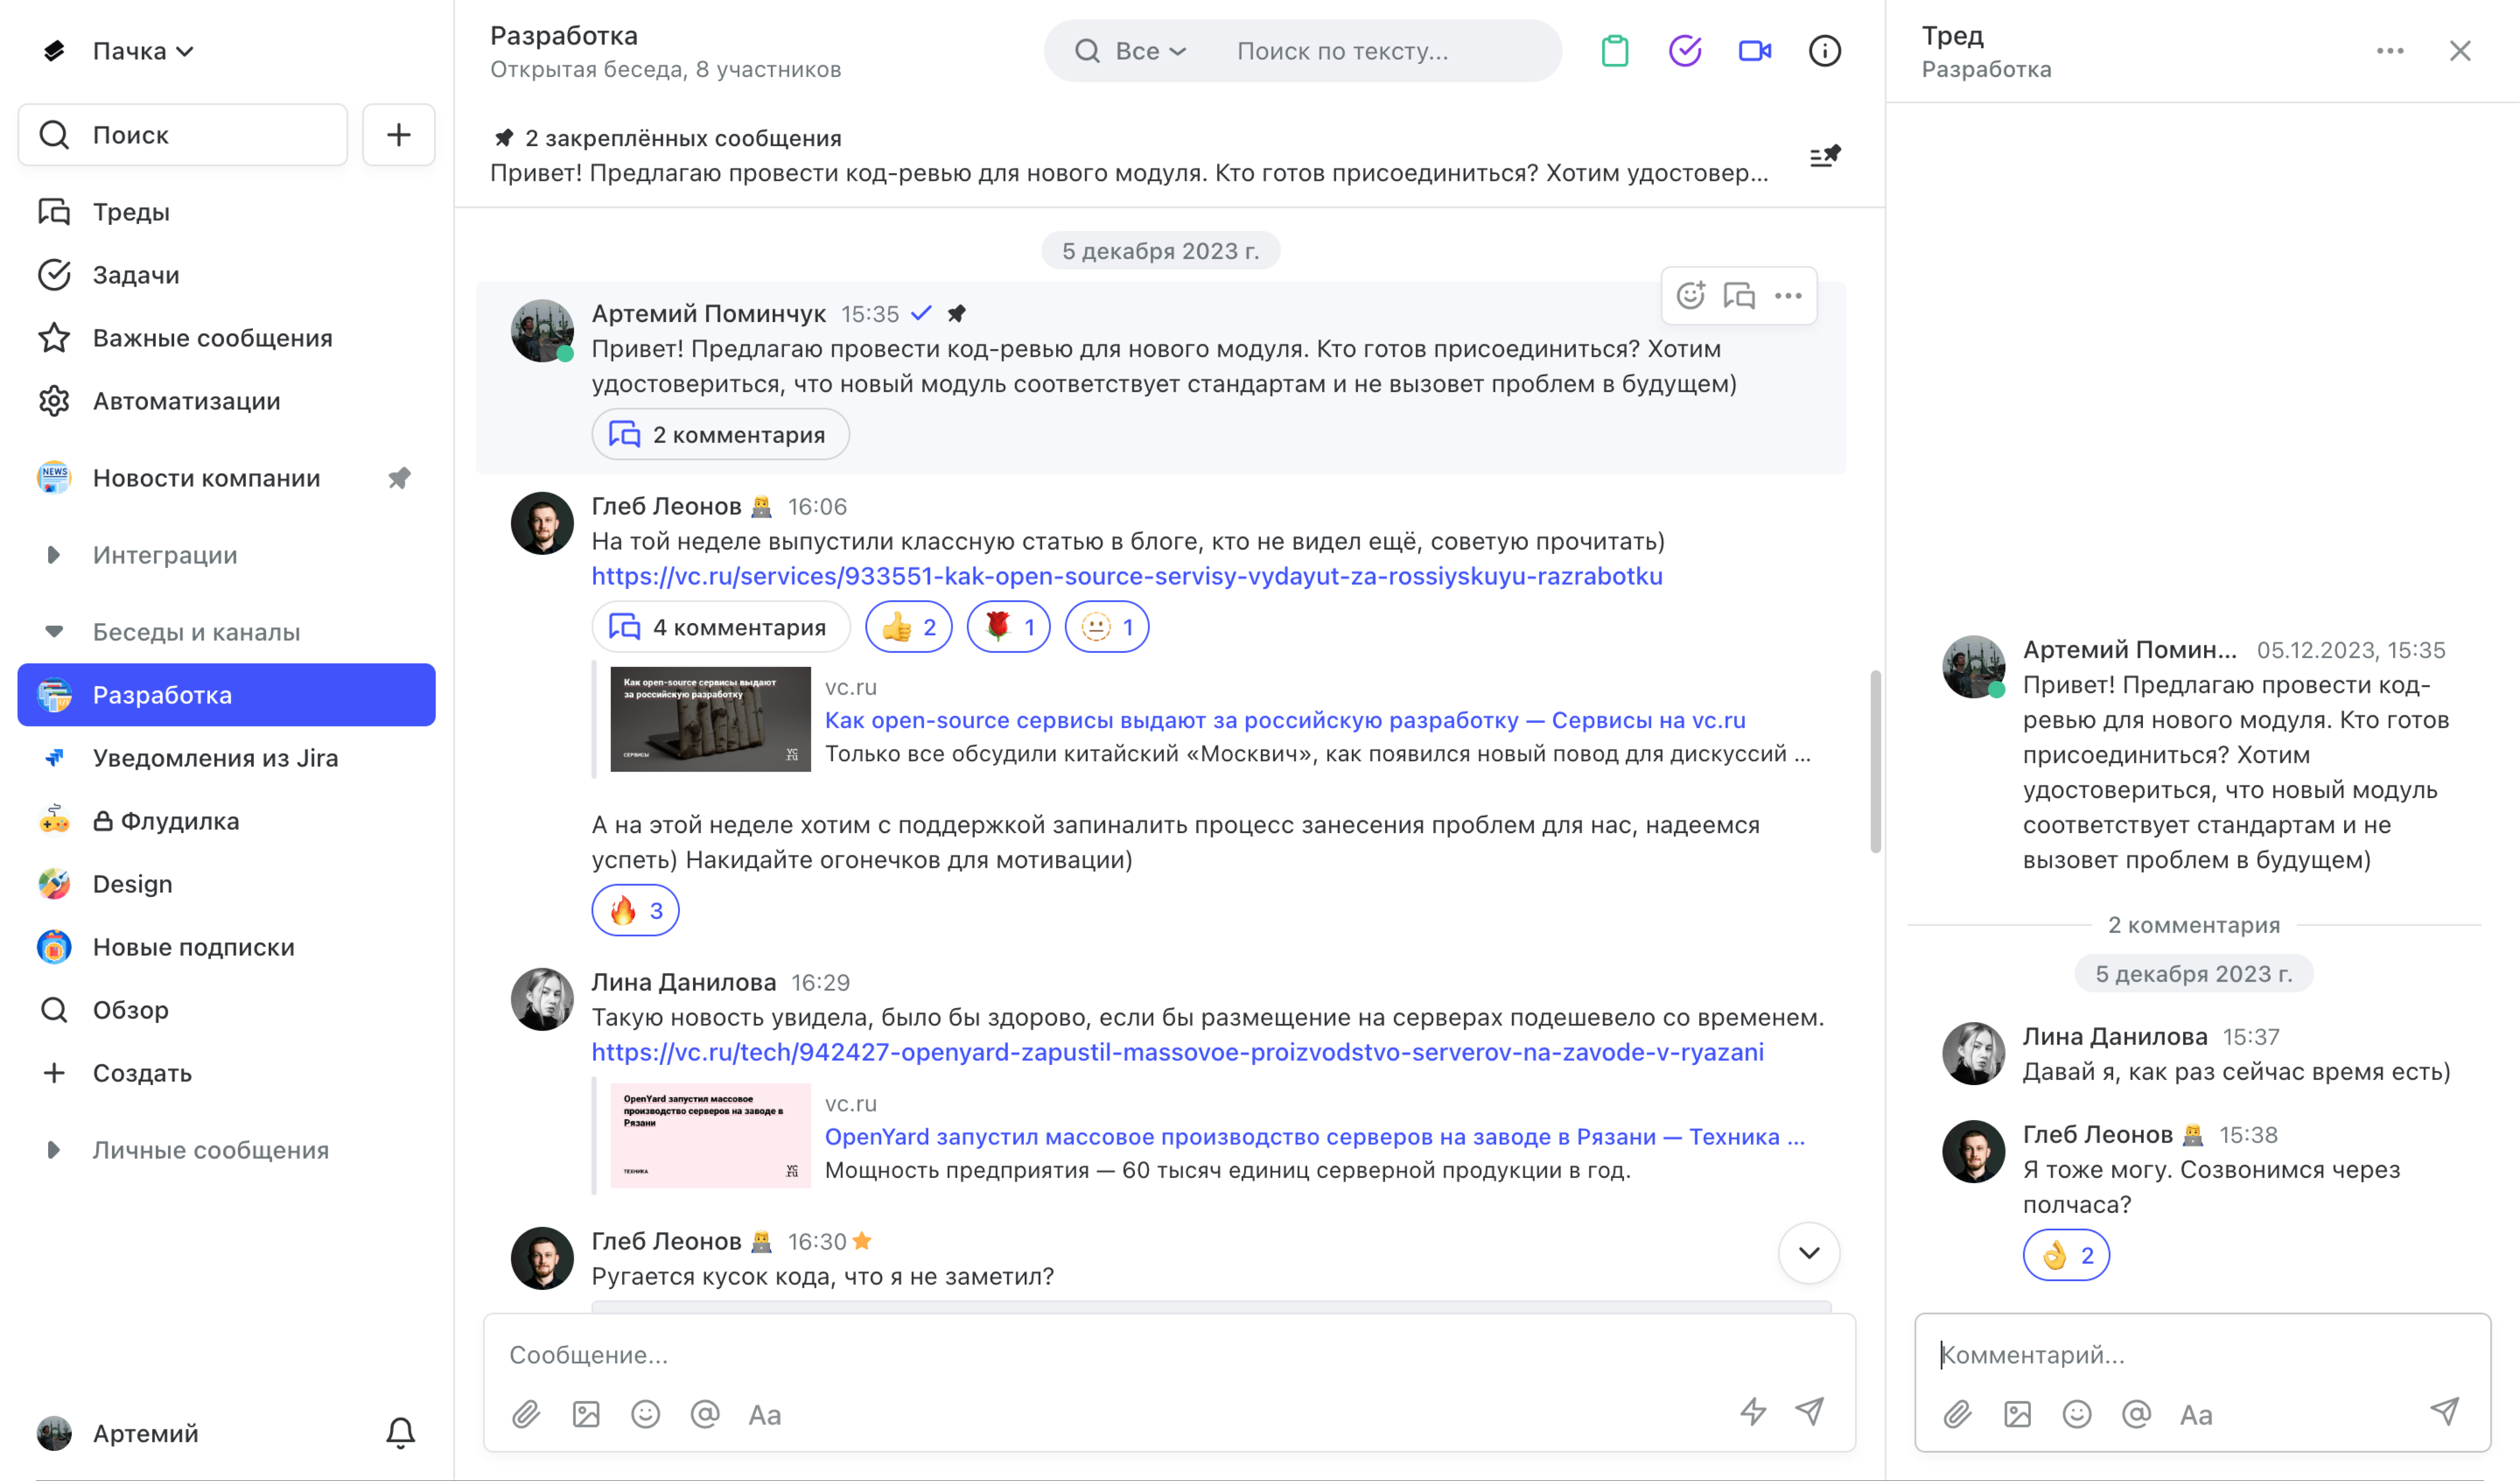The width and height of the screenshot is (2520, 1481).
Task: Focus the Сообщение input field
Action: 1169,1355
